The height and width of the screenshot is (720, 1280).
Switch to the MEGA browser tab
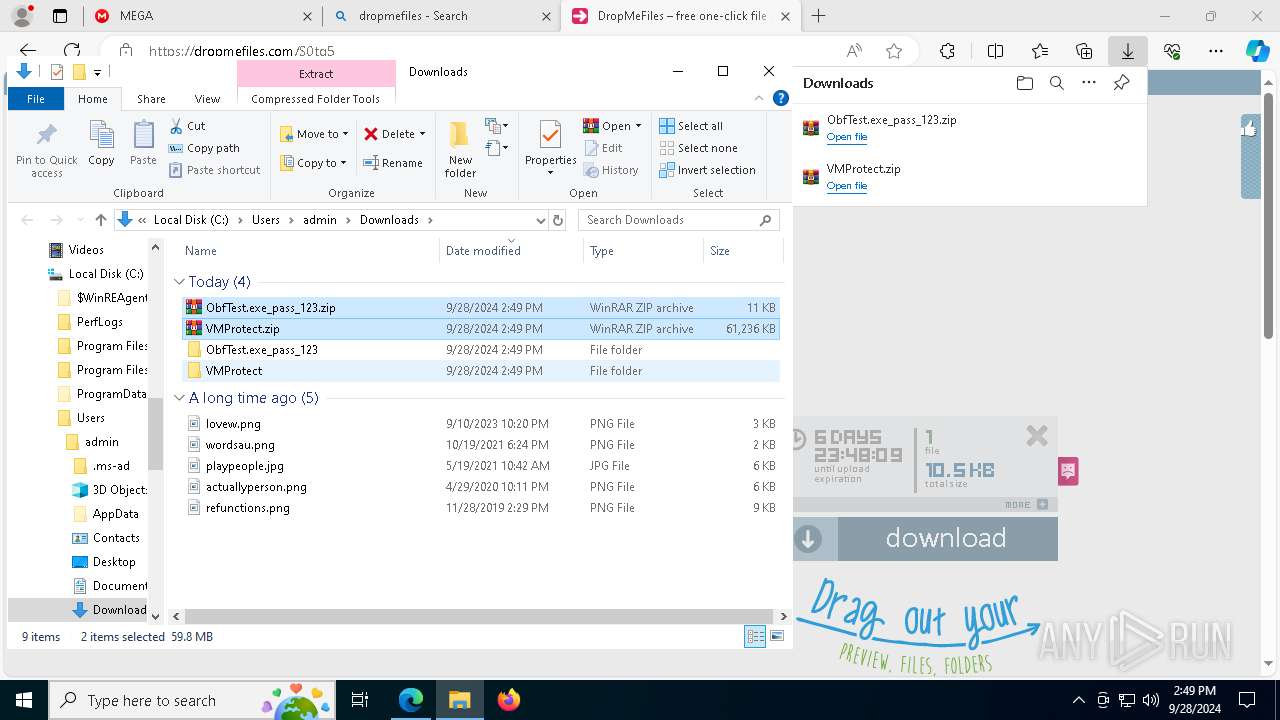[x=201, y=16]
